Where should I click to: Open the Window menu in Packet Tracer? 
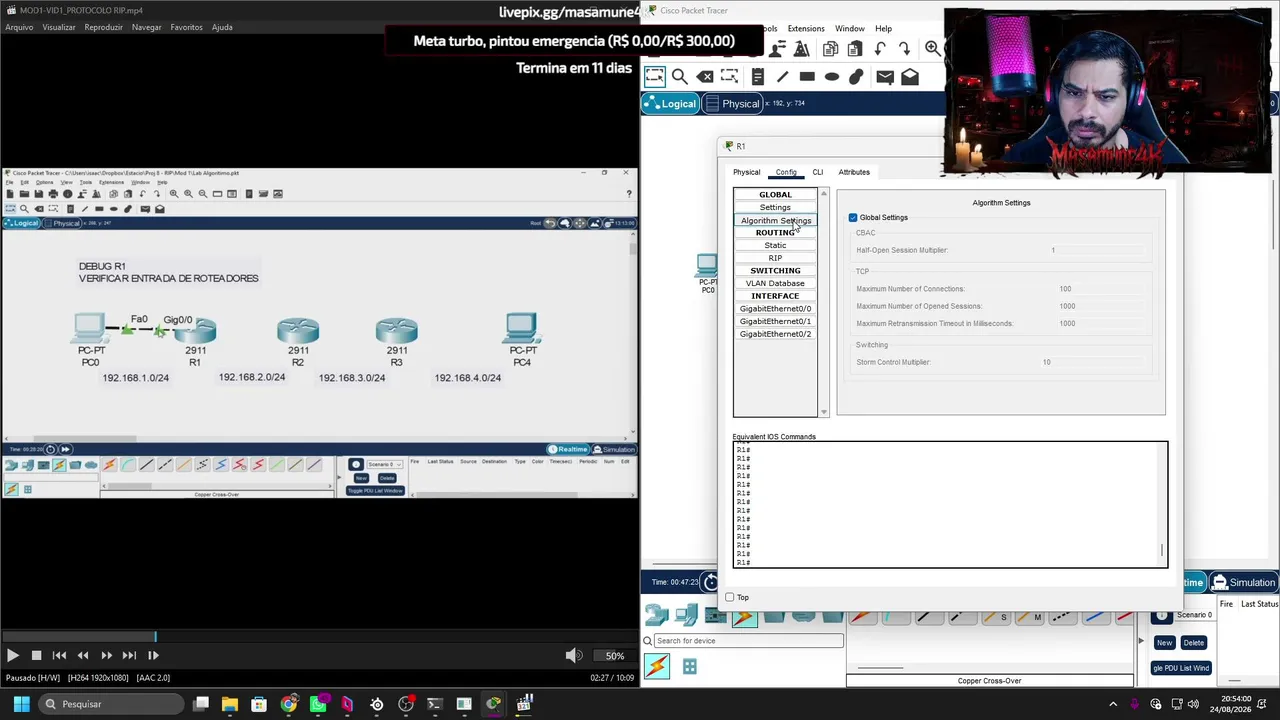pos(850,28)
